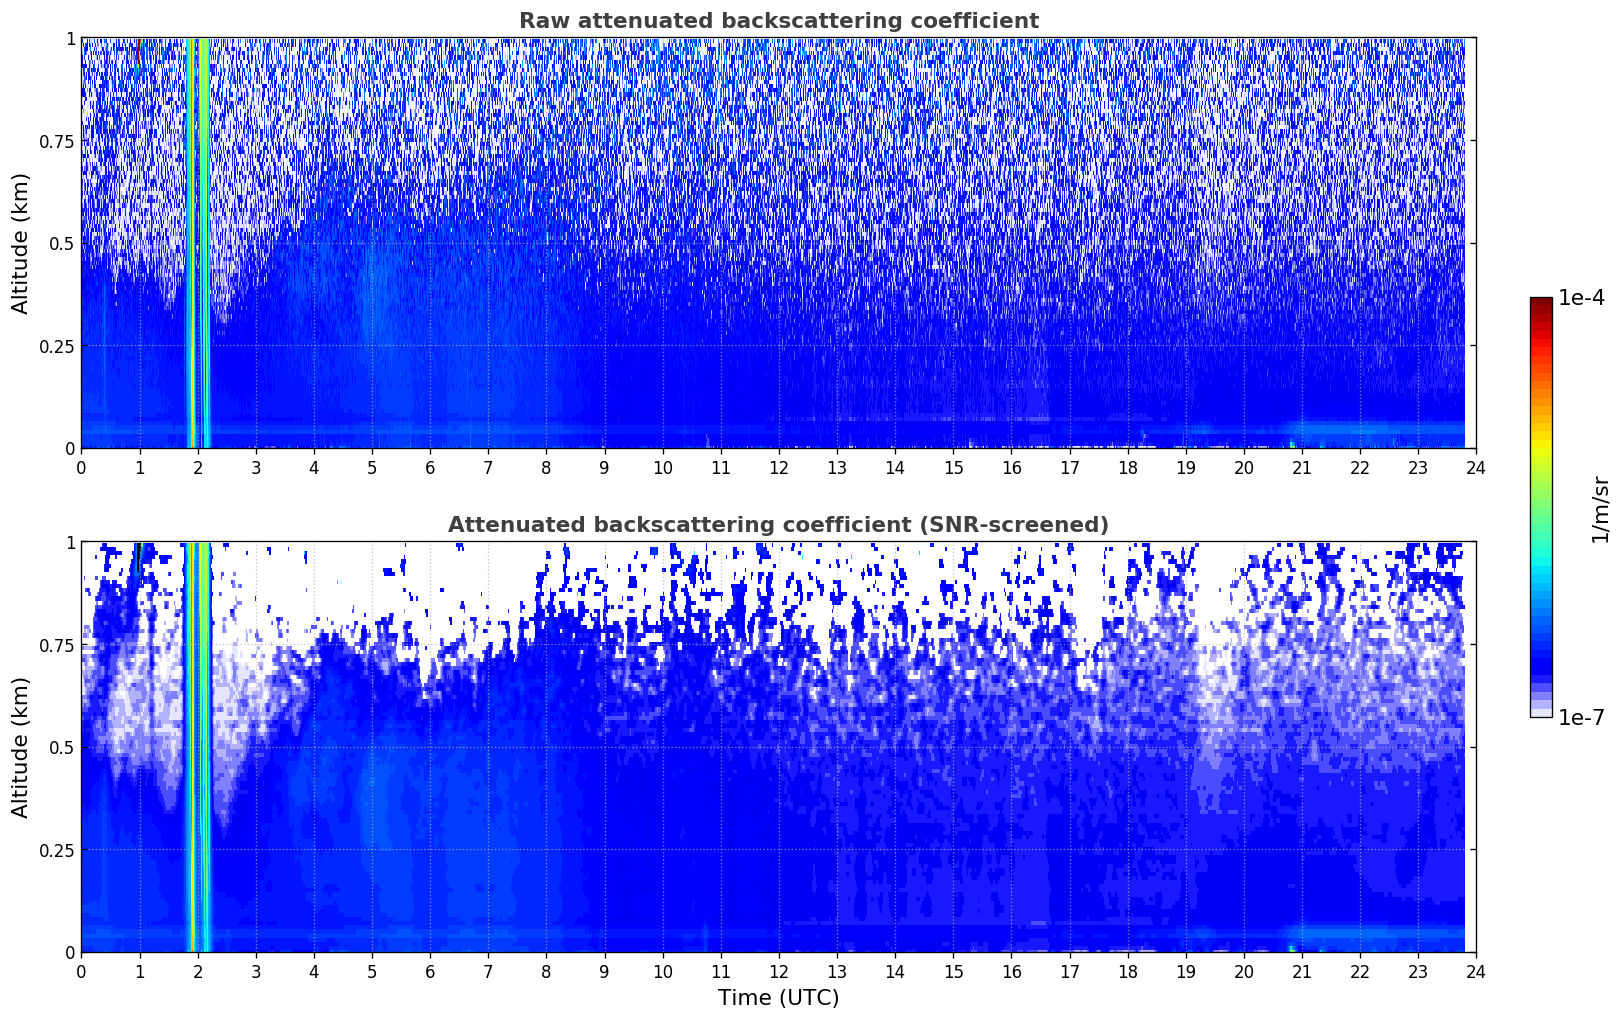Click the '0.5' altitude tick on bottom plot
The width and height of the screenshot is (1621, 1020).
[62, 747]
